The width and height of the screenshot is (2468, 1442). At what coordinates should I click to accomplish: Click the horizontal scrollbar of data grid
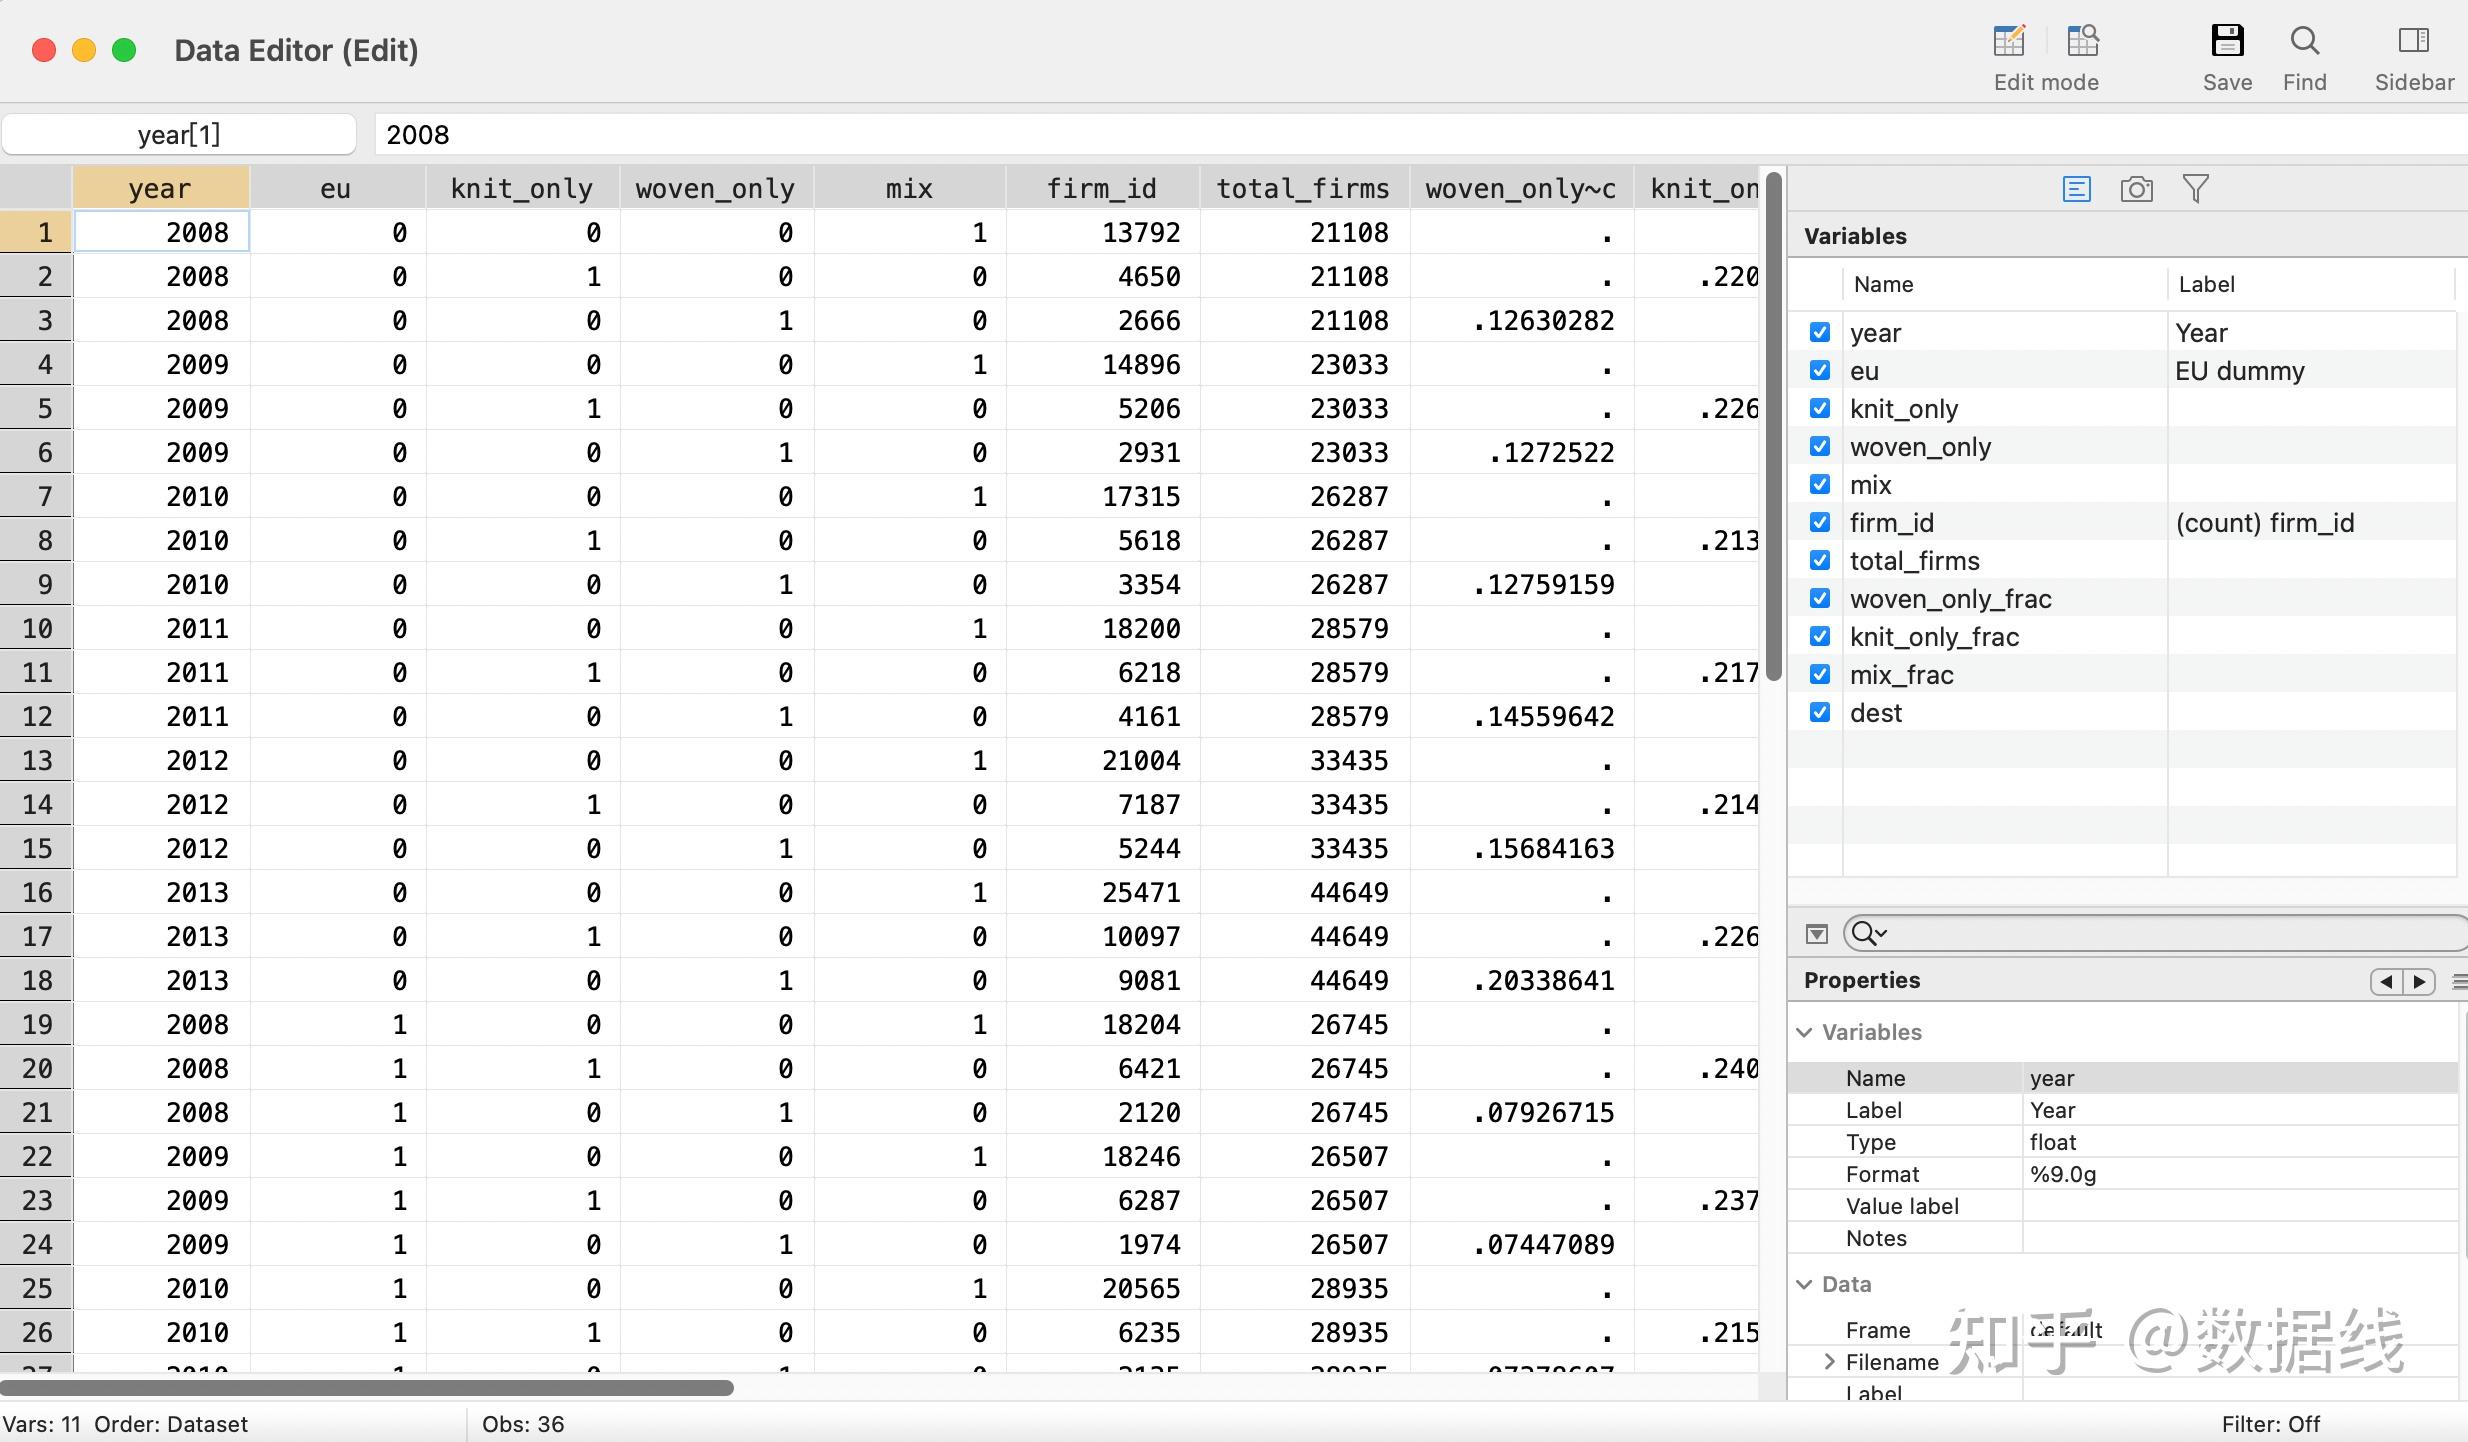tap(367, 1388)
